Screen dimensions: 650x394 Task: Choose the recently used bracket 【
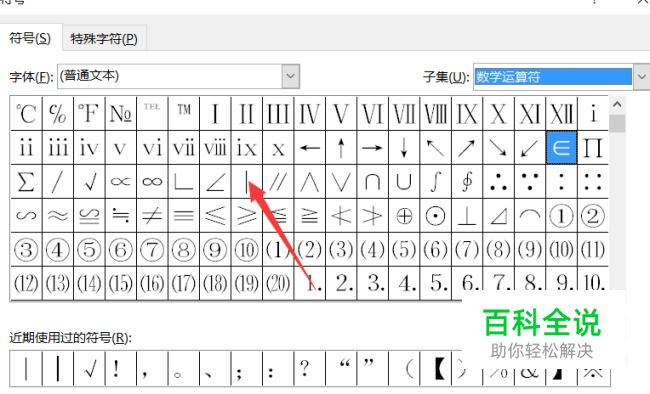(435, 369)
